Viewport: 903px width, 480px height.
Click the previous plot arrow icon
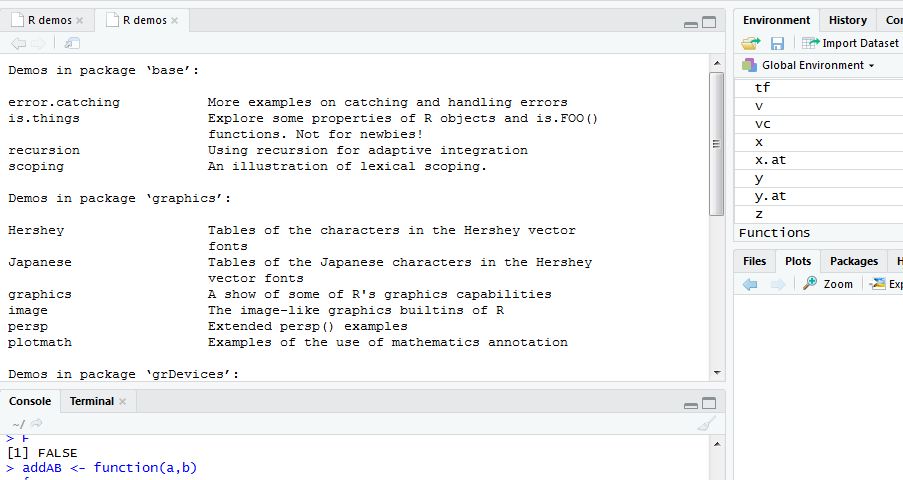750,284
